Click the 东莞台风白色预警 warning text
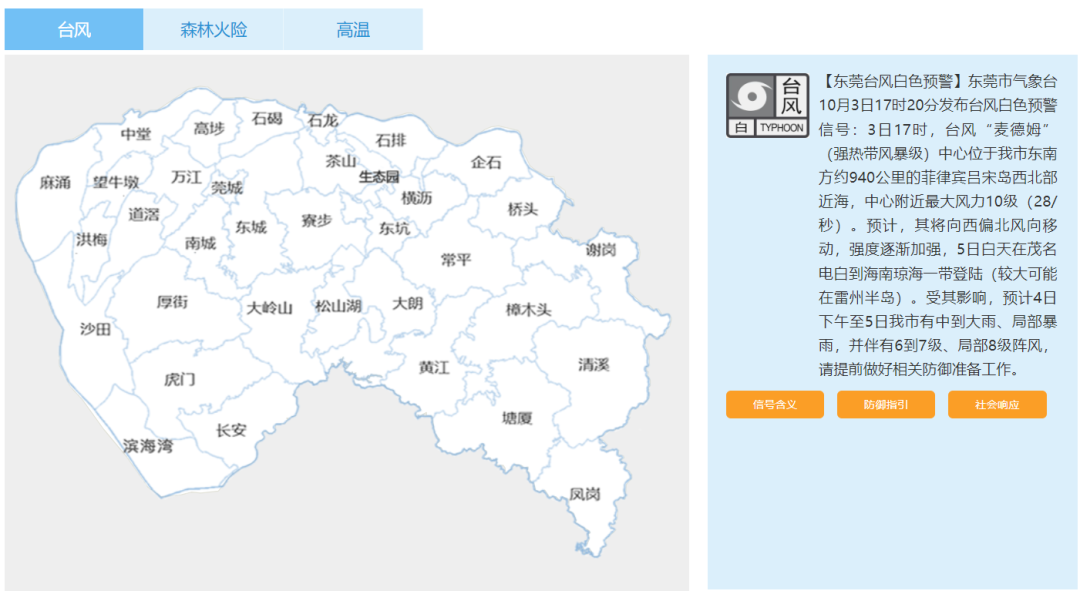Viewport: 1080px width, 601px height. (892, 82)
